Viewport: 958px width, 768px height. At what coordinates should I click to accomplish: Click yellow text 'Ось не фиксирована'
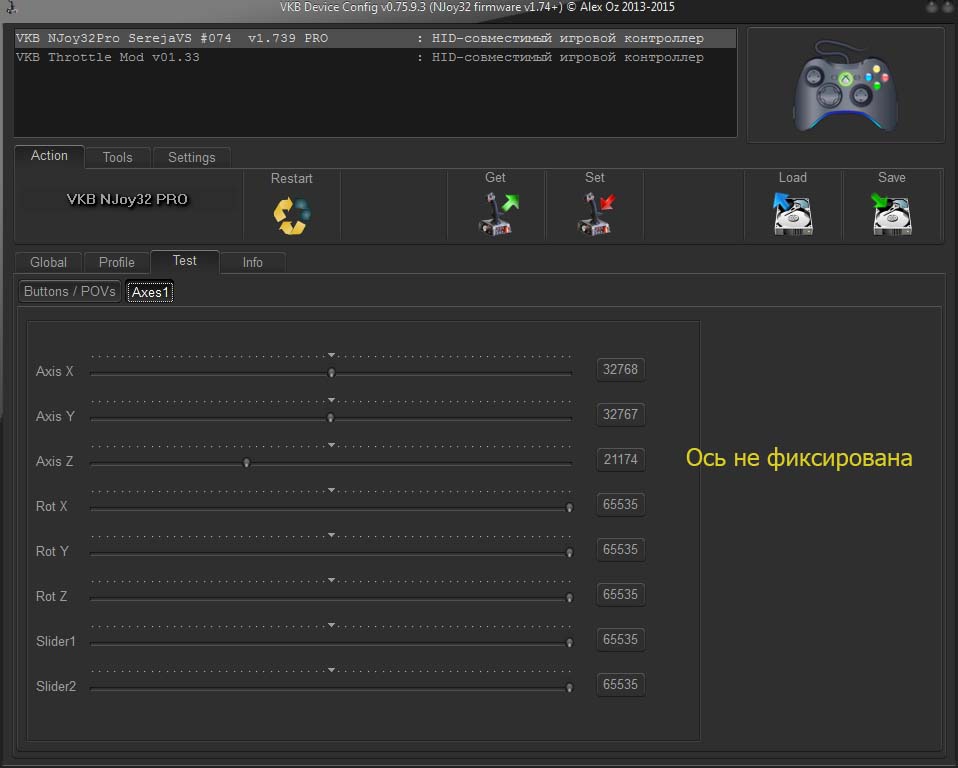point(799,458)
